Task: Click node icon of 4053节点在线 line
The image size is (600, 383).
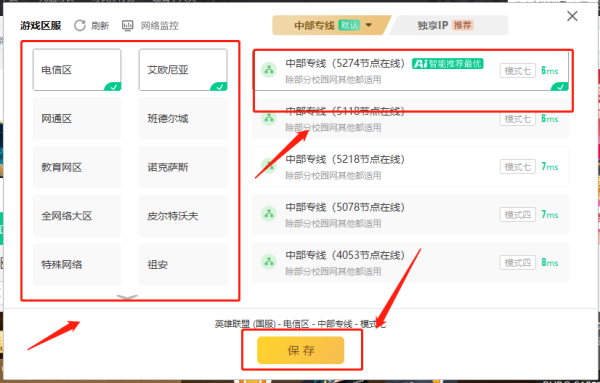Action: click(269, 262)
